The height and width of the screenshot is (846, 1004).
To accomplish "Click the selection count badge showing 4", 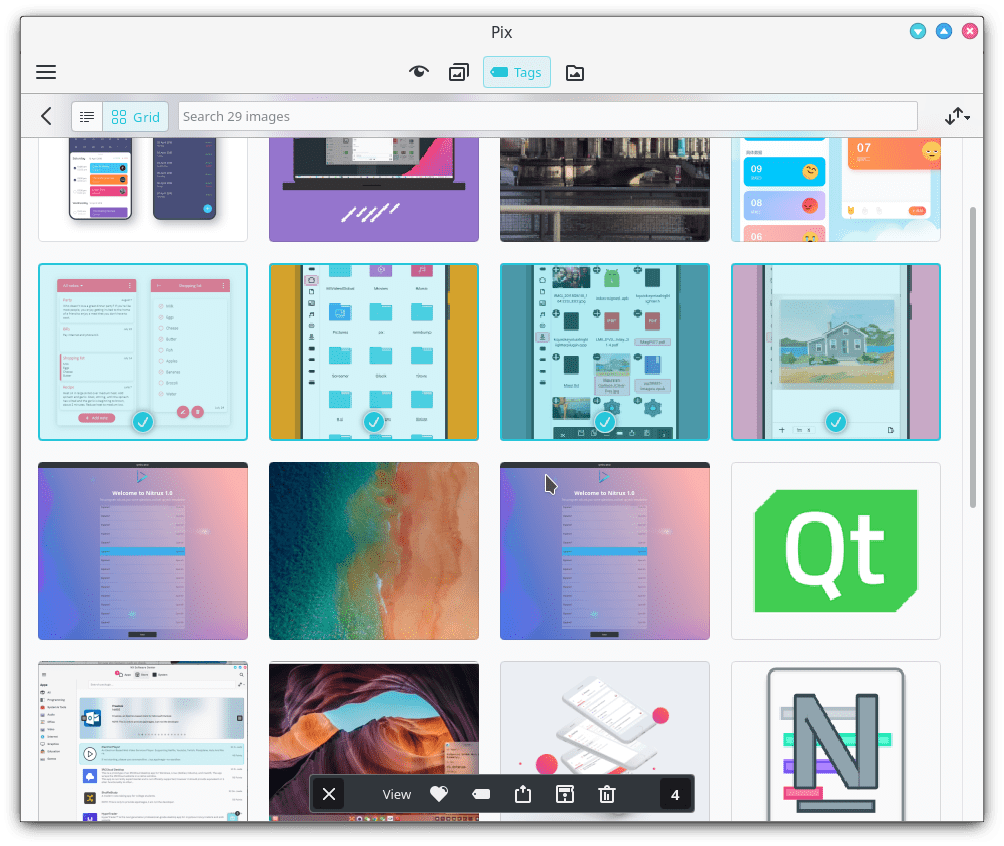I will (675, 794).
